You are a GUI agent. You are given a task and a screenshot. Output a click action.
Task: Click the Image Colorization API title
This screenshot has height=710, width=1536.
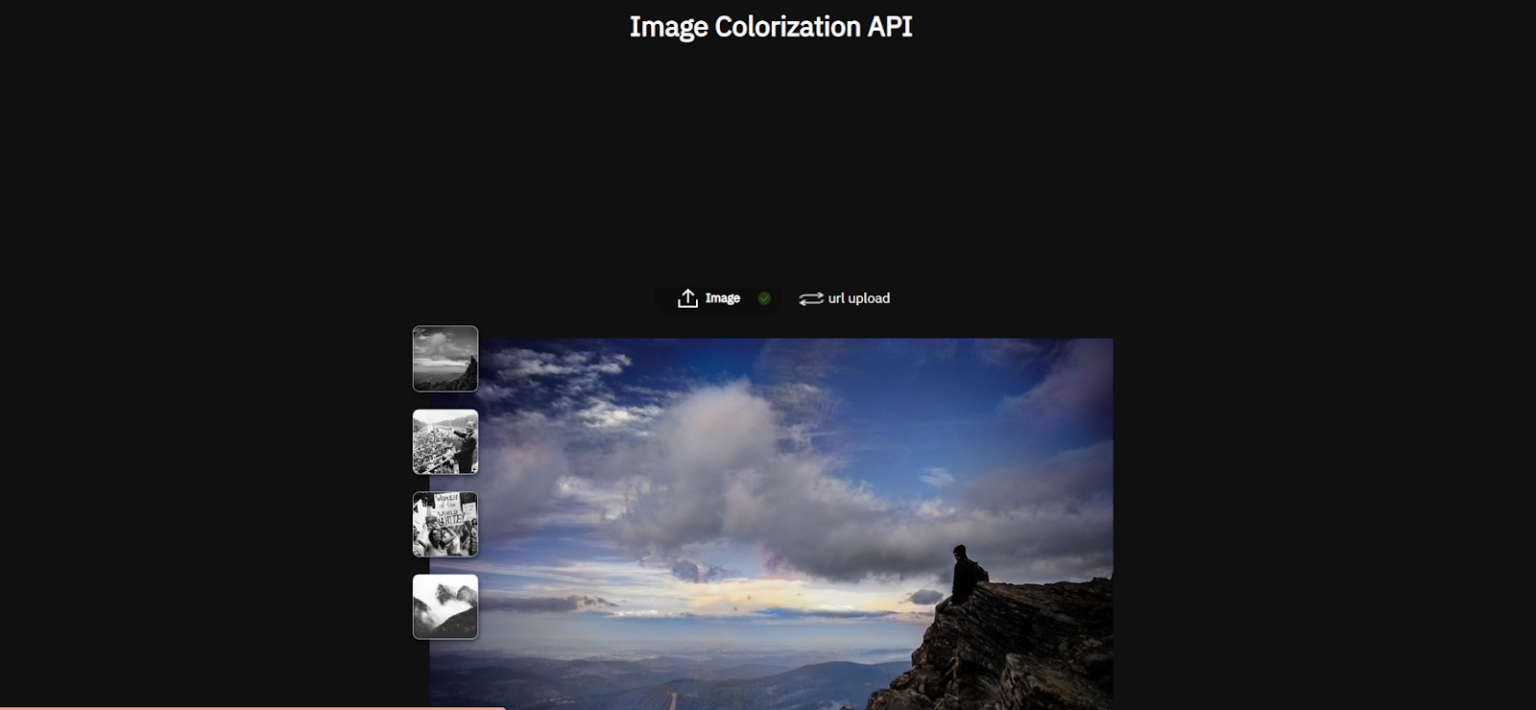pos(770,26)
